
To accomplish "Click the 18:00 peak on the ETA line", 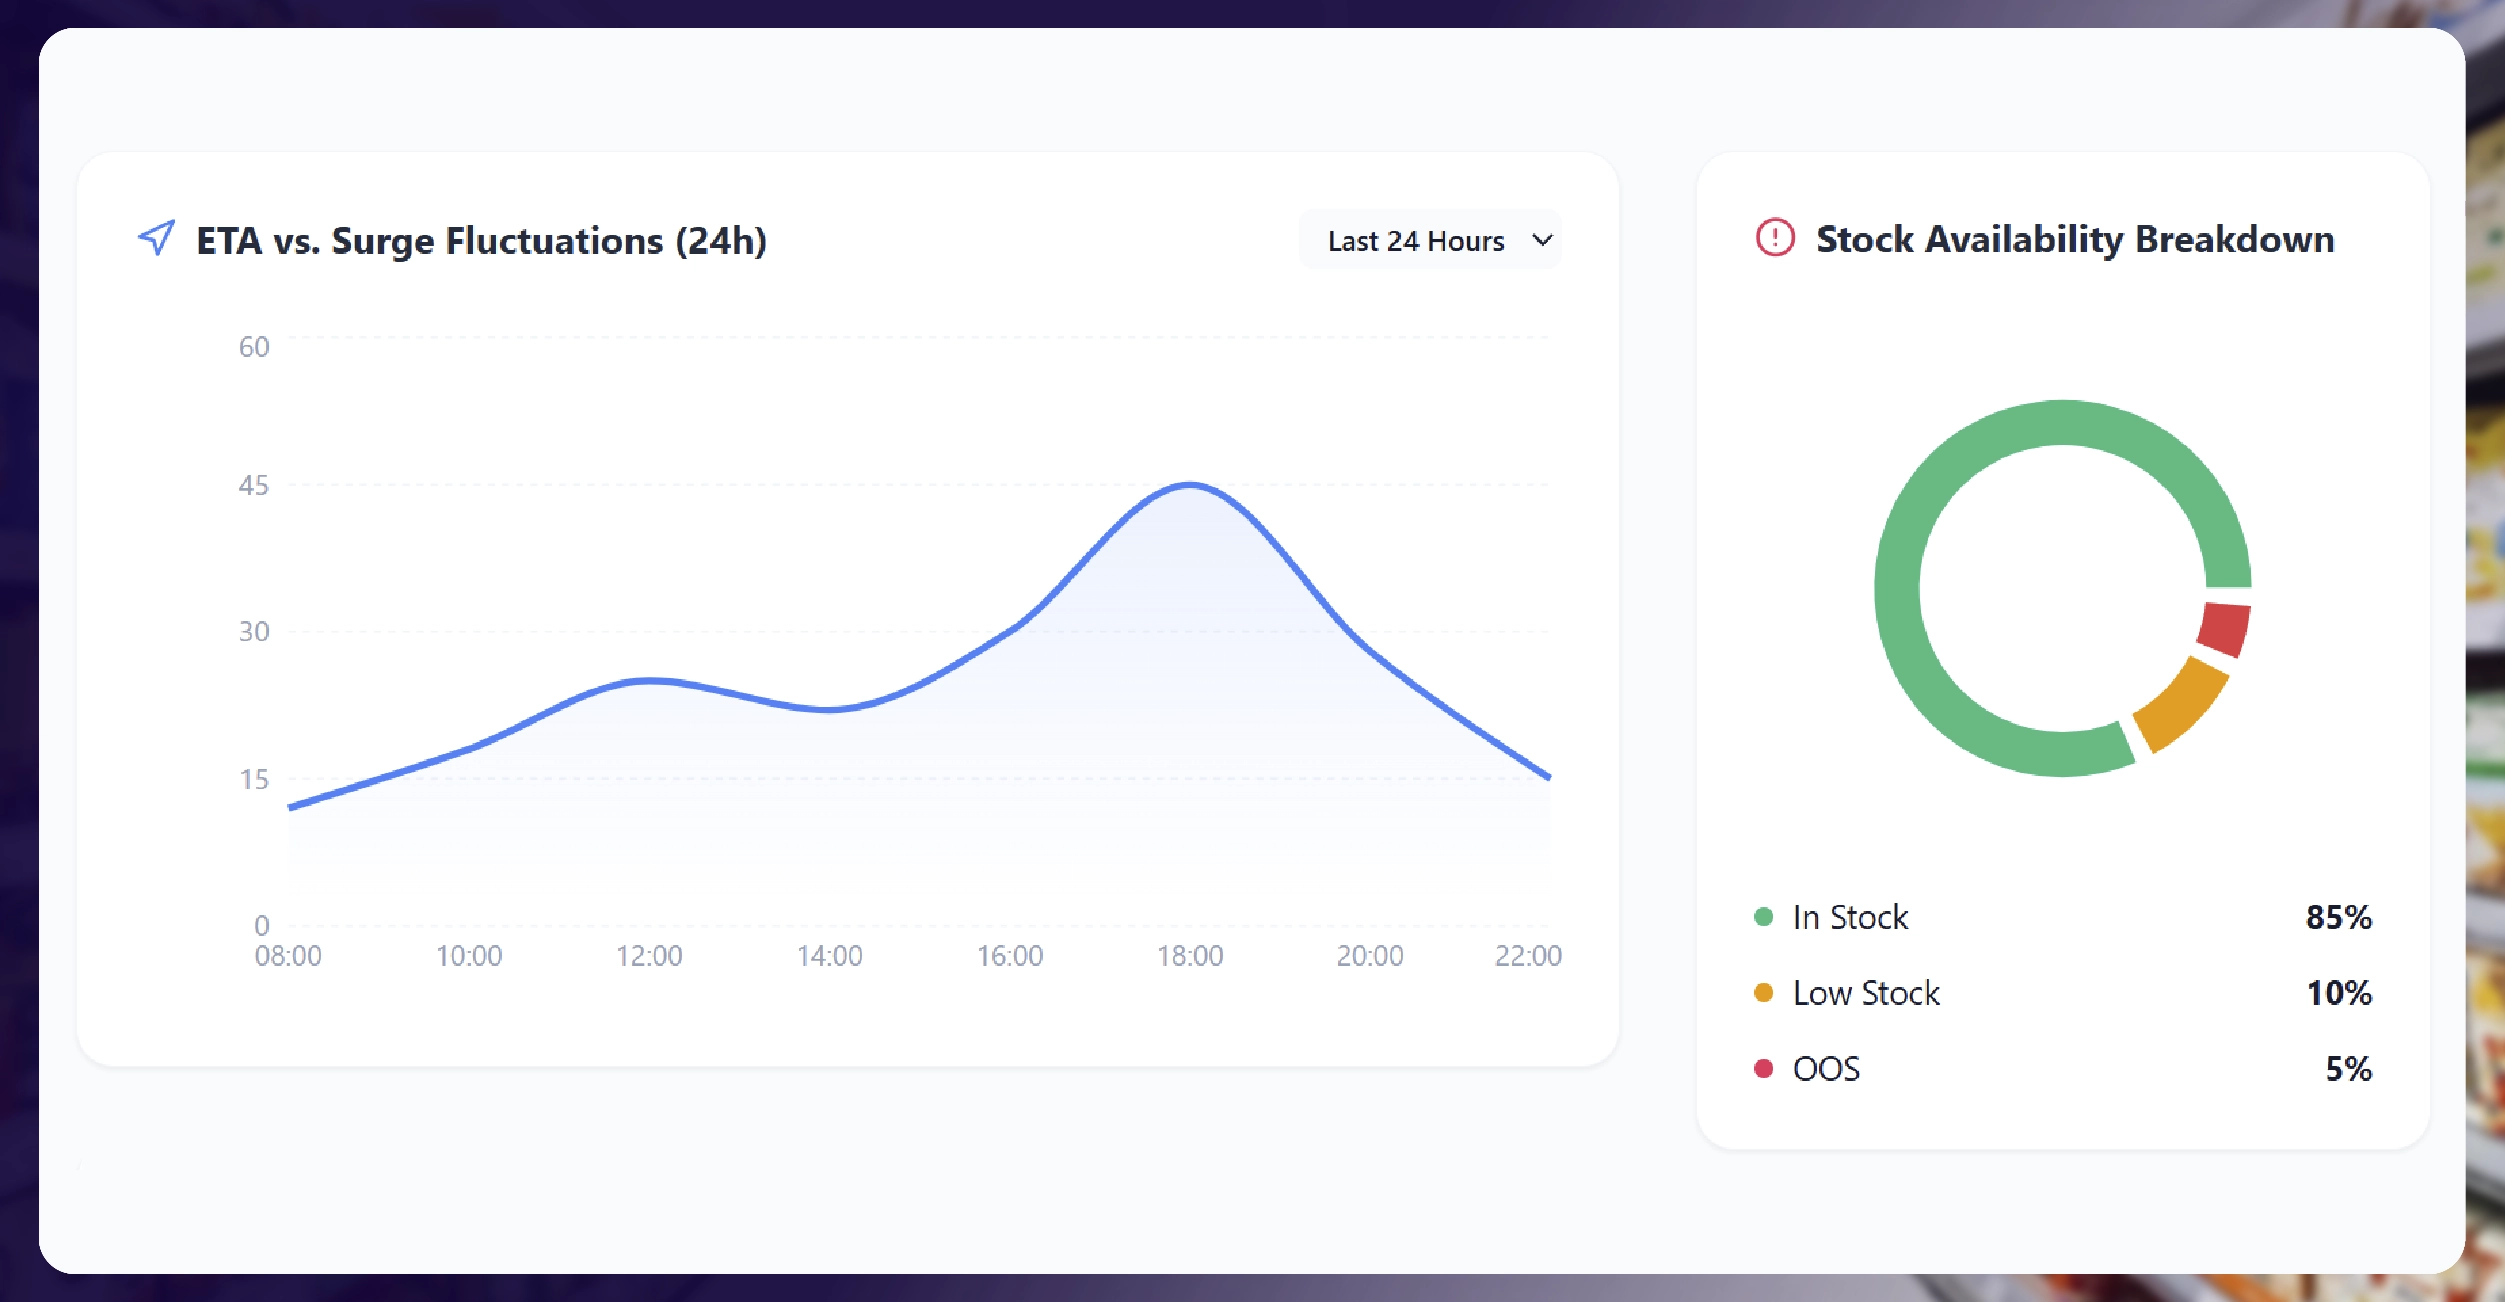I will 1190,485.
